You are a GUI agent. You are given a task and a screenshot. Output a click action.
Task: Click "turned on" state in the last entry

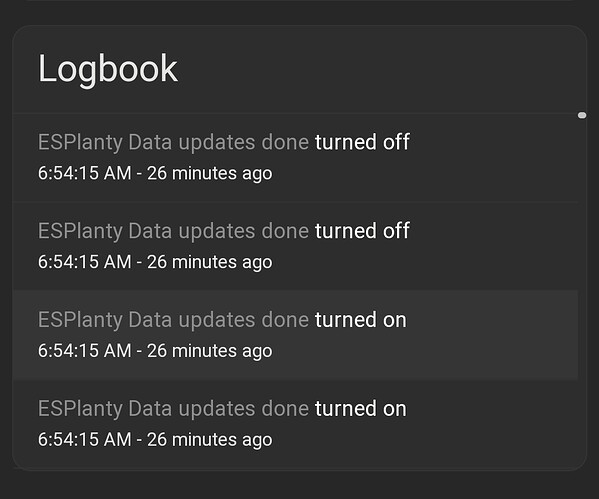point(361,409)
